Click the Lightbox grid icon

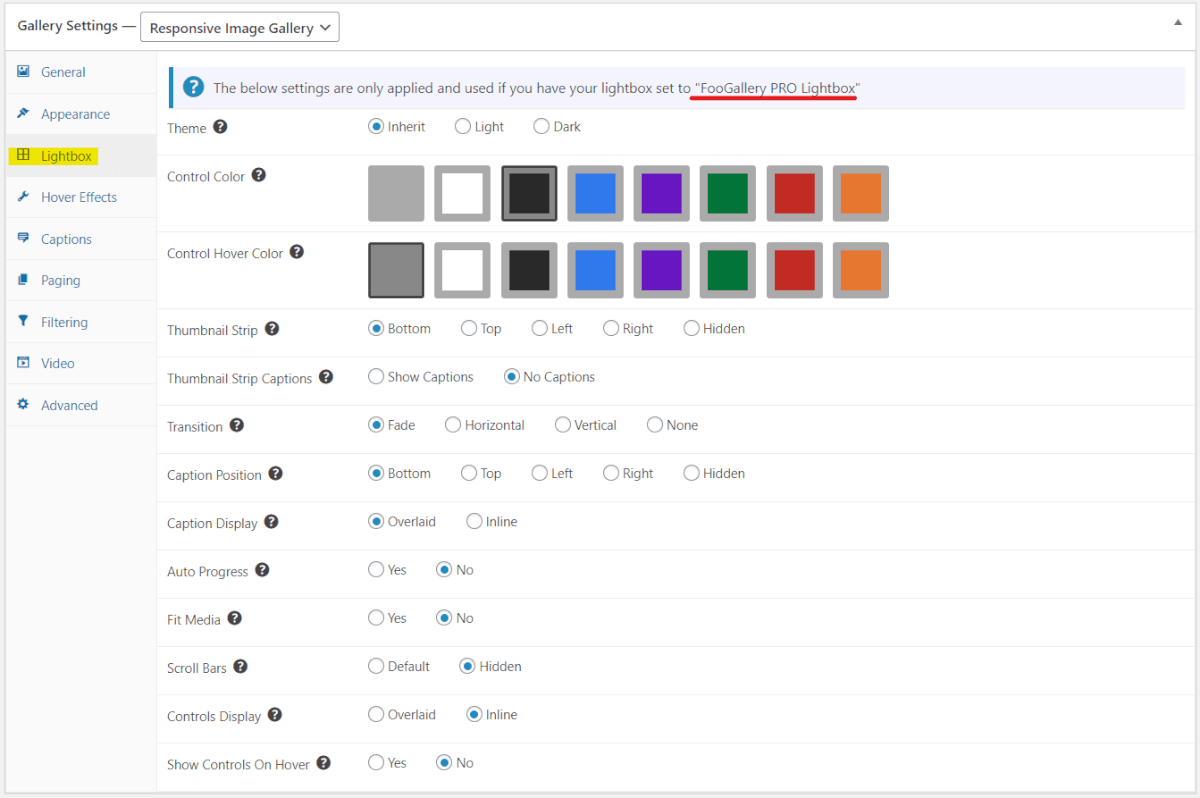23,155
